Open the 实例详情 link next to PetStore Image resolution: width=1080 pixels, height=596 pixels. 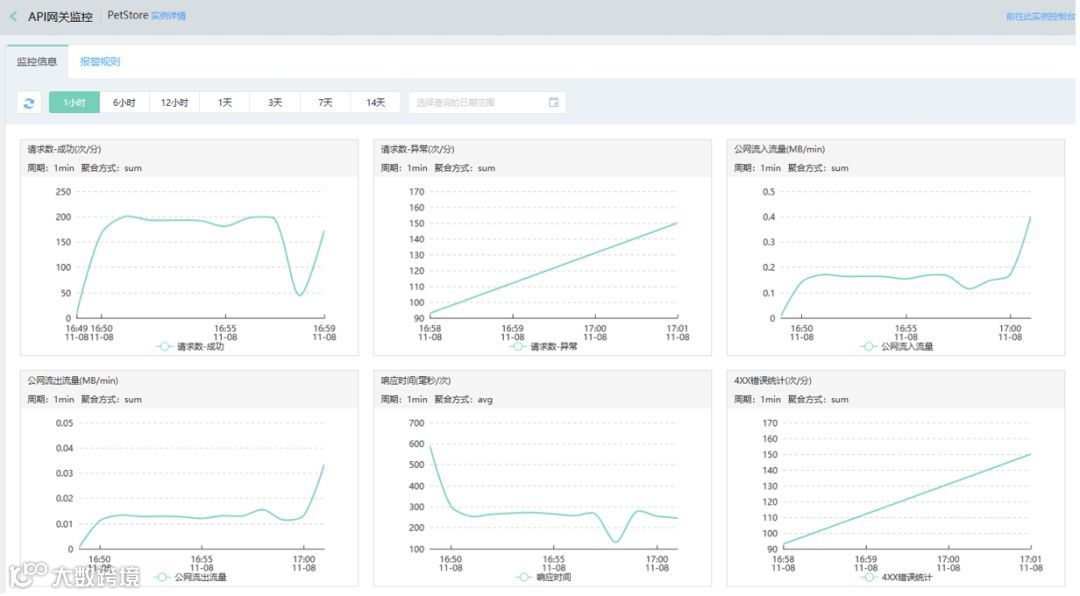pyautogui.click(x=169, y=16)
